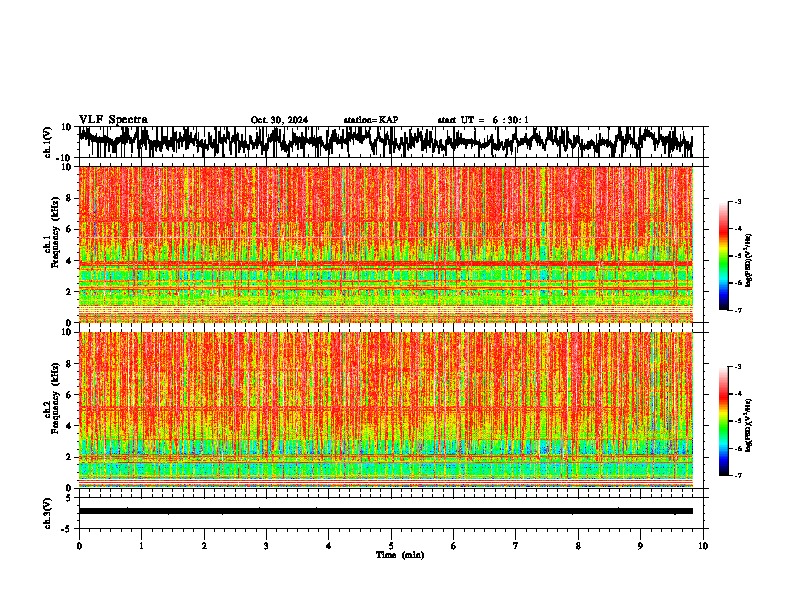The height and width of the screenshot is (612, 792).
Task: Click the red 3.8 kHz line in ch.1 spectrogram
Action: (x=386, y=264)
